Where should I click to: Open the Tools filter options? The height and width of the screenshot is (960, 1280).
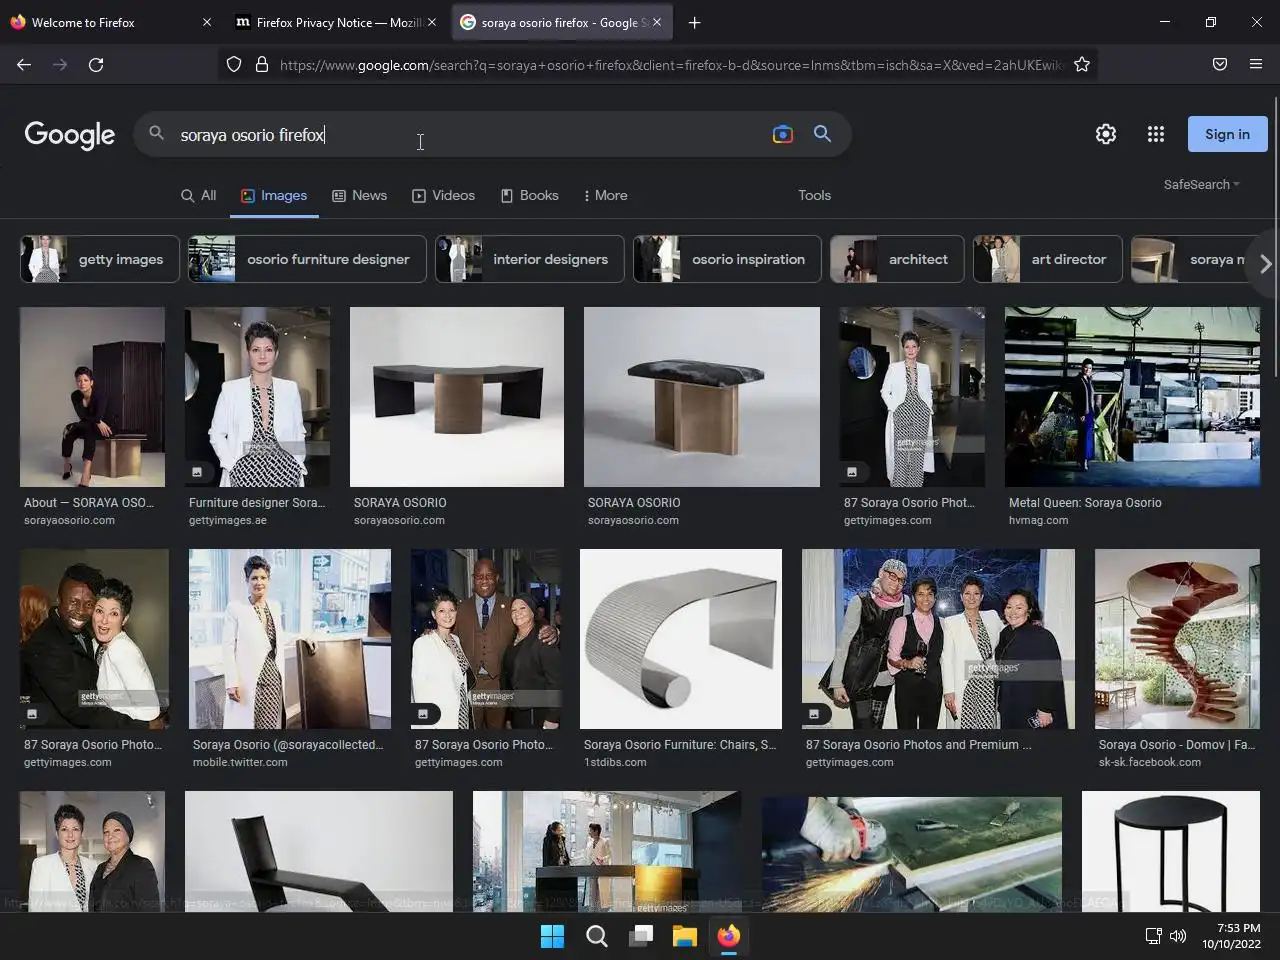[x=814, y=196]
